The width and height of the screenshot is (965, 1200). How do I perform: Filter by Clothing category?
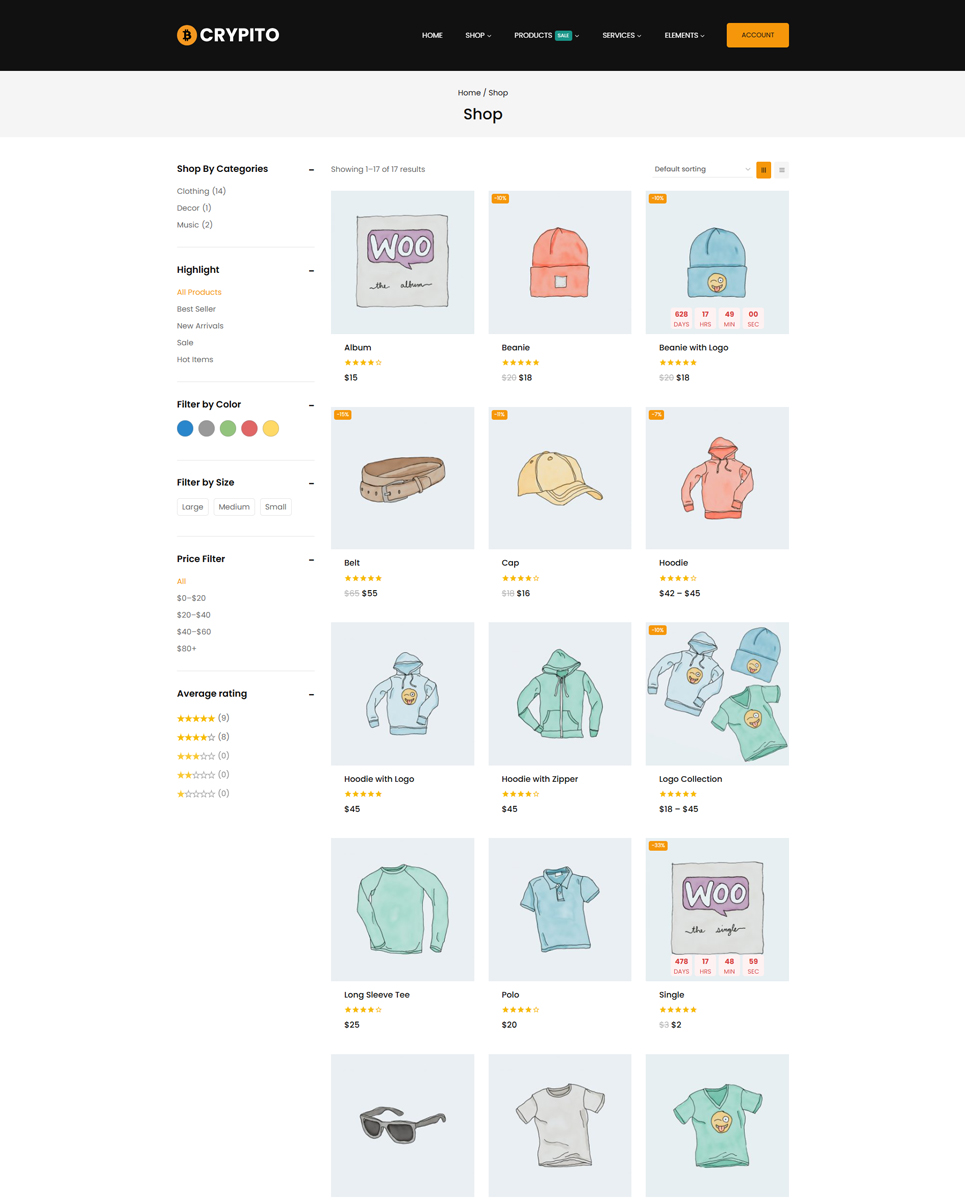coord(201,191)
